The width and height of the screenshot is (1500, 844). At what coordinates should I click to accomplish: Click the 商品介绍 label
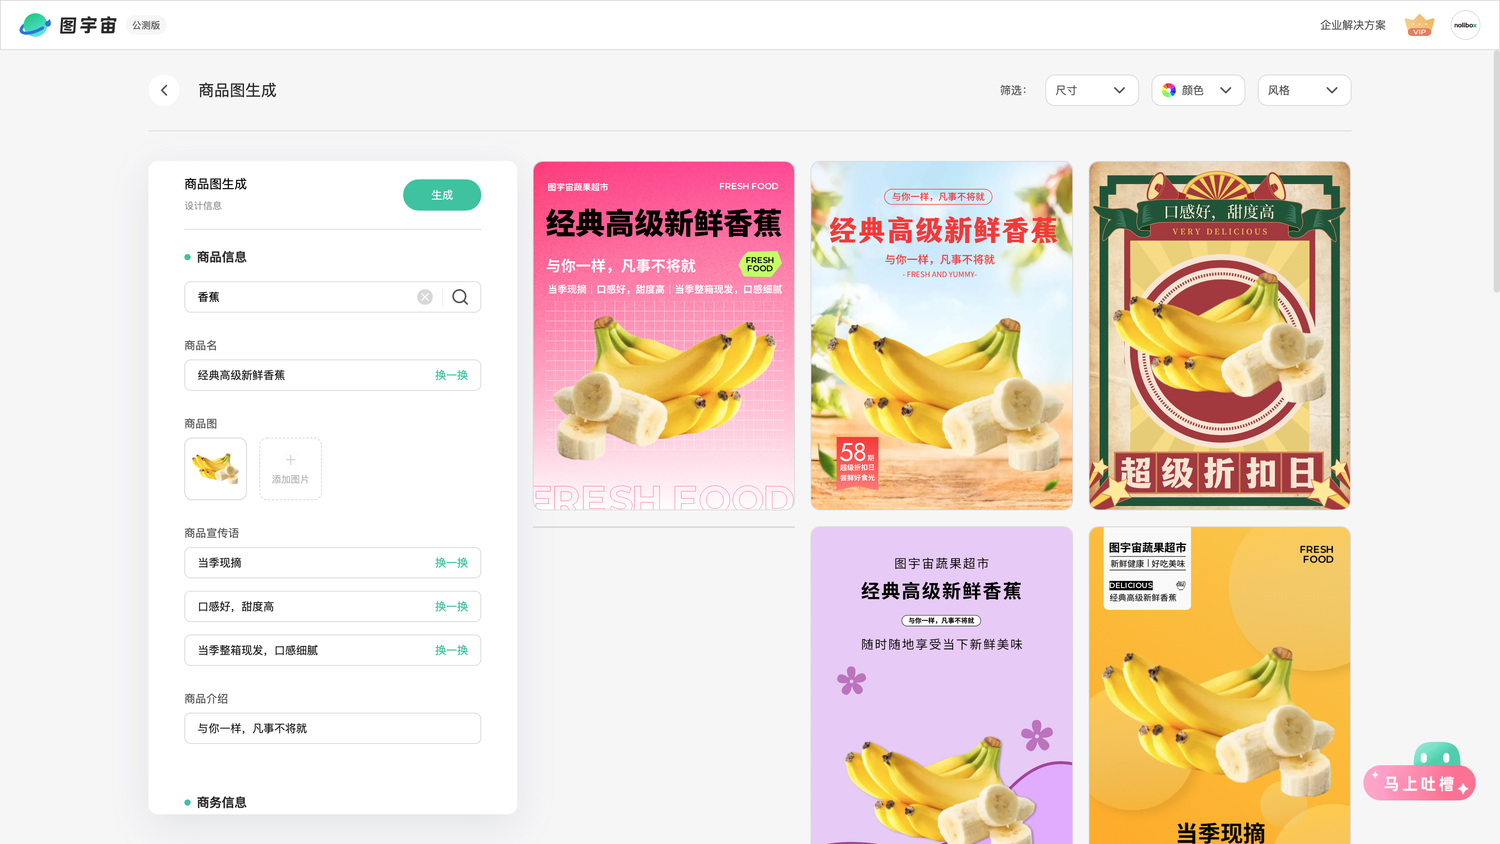coord(206,699)
